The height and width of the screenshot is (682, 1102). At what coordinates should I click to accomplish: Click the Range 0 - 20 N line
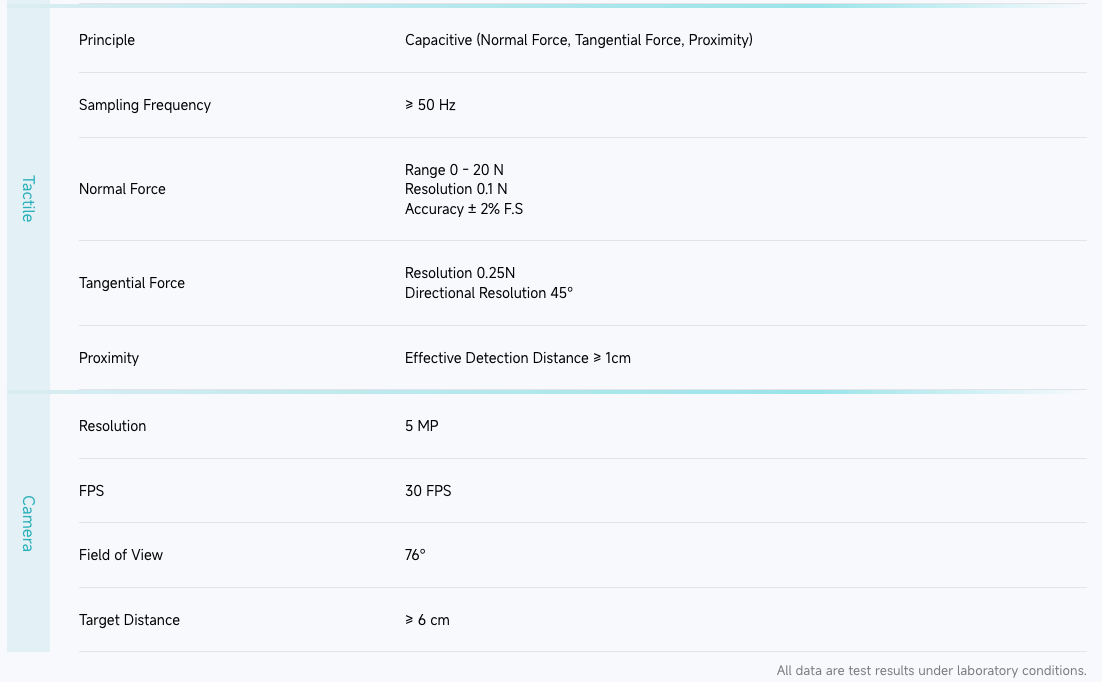point(454,170)
